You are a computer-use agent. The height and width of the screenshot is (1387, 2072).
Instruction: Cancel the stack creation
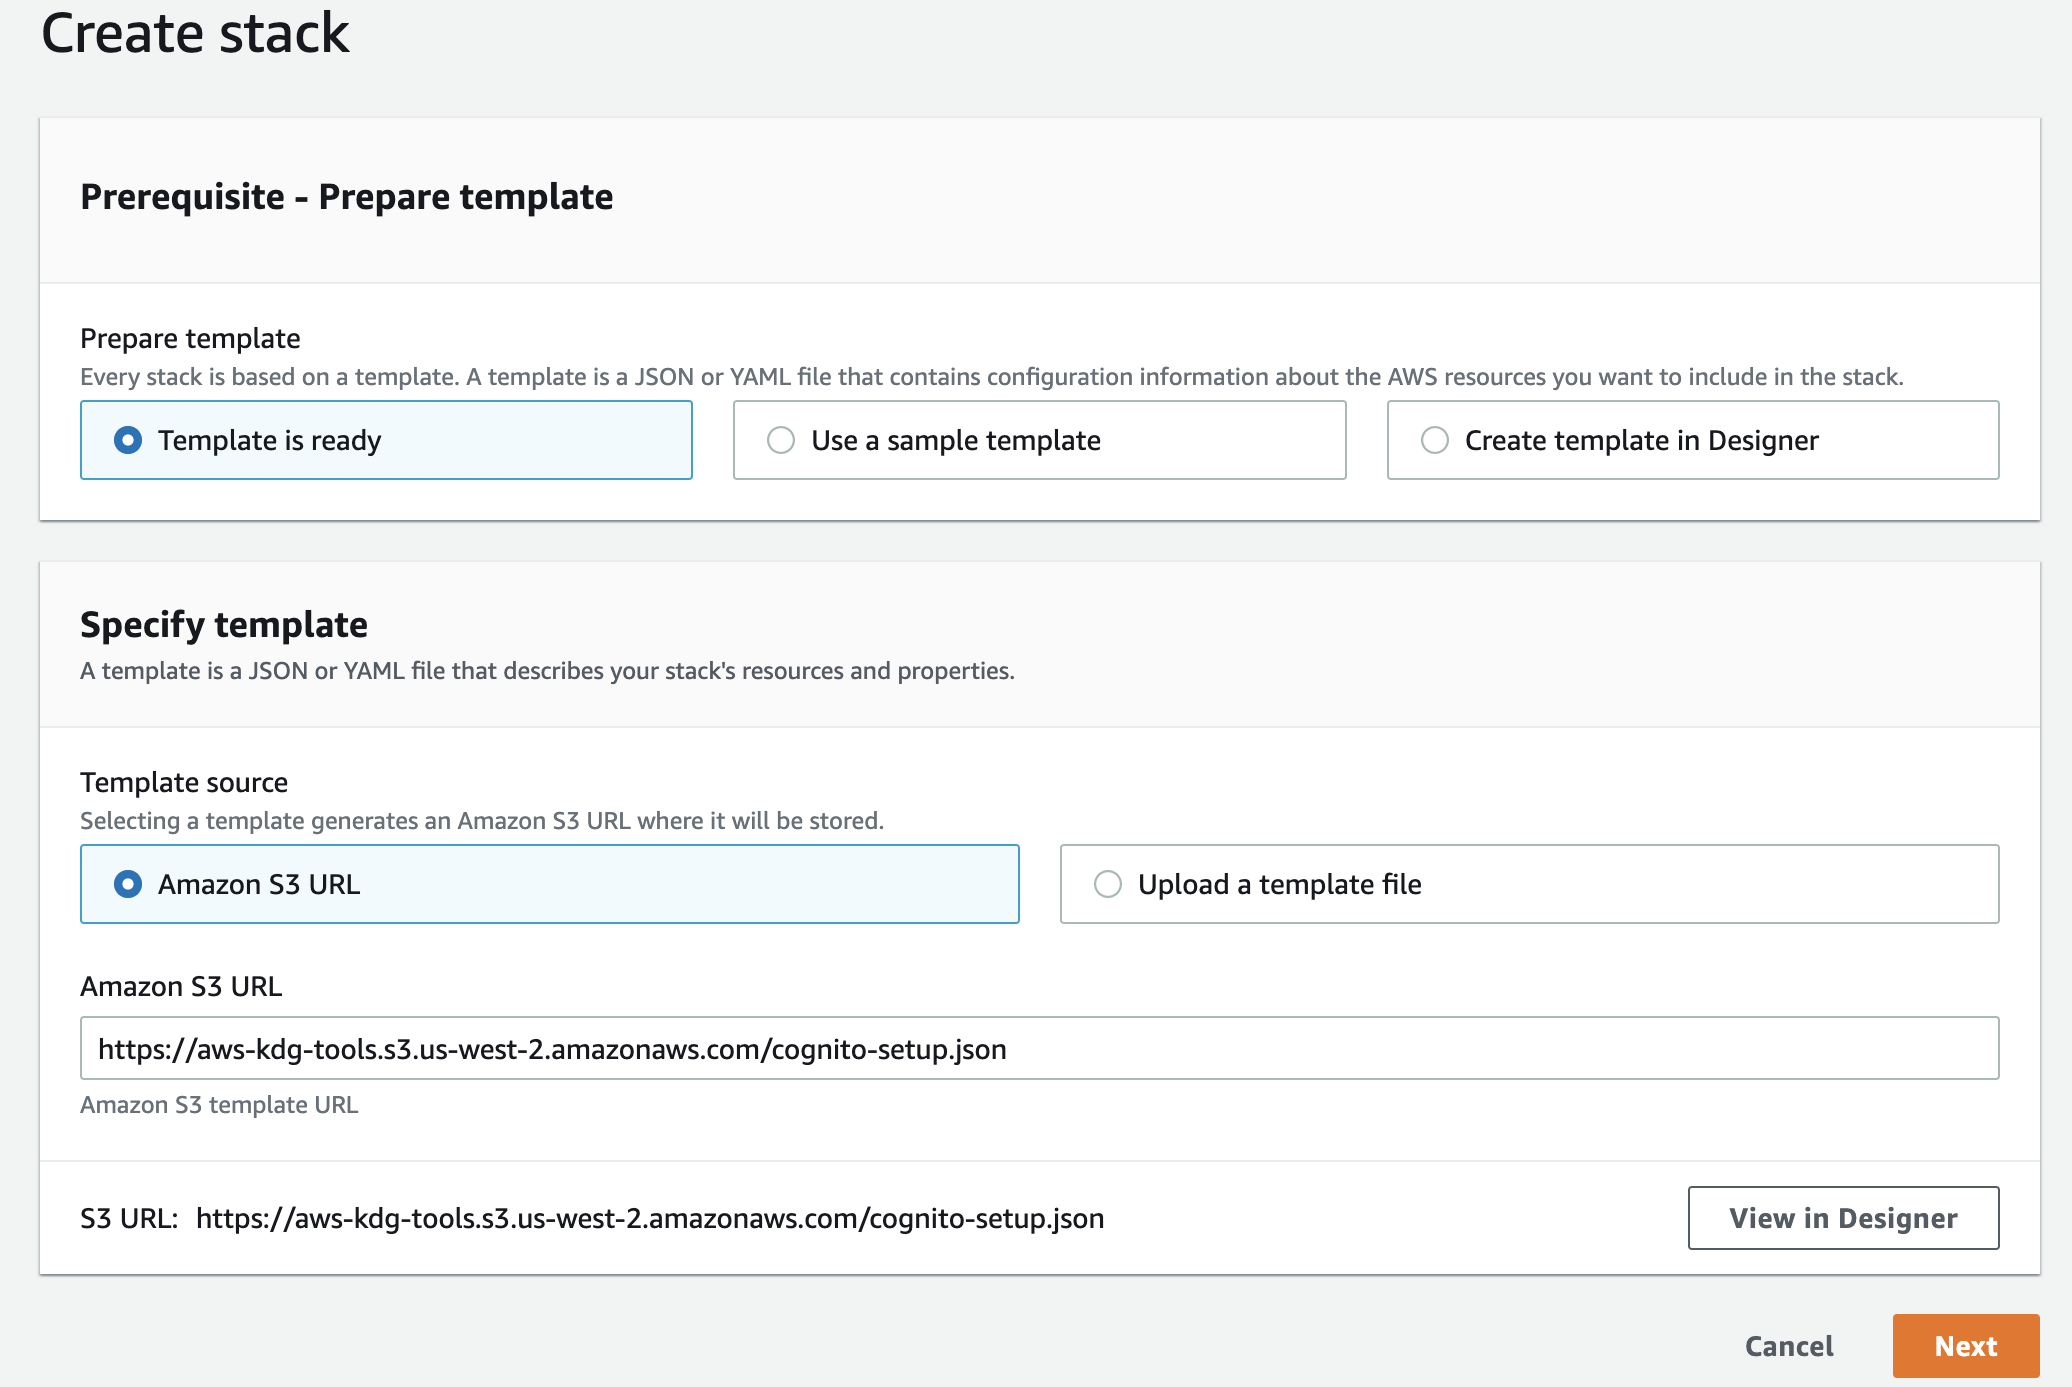pyautogui.click(x=1789, y=1346)
